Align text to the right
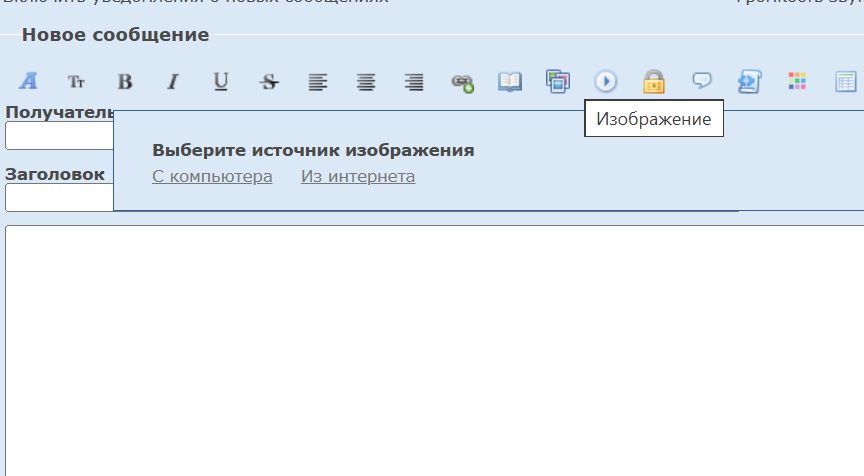Screen dimensions: 864x476 pos(414,82)
